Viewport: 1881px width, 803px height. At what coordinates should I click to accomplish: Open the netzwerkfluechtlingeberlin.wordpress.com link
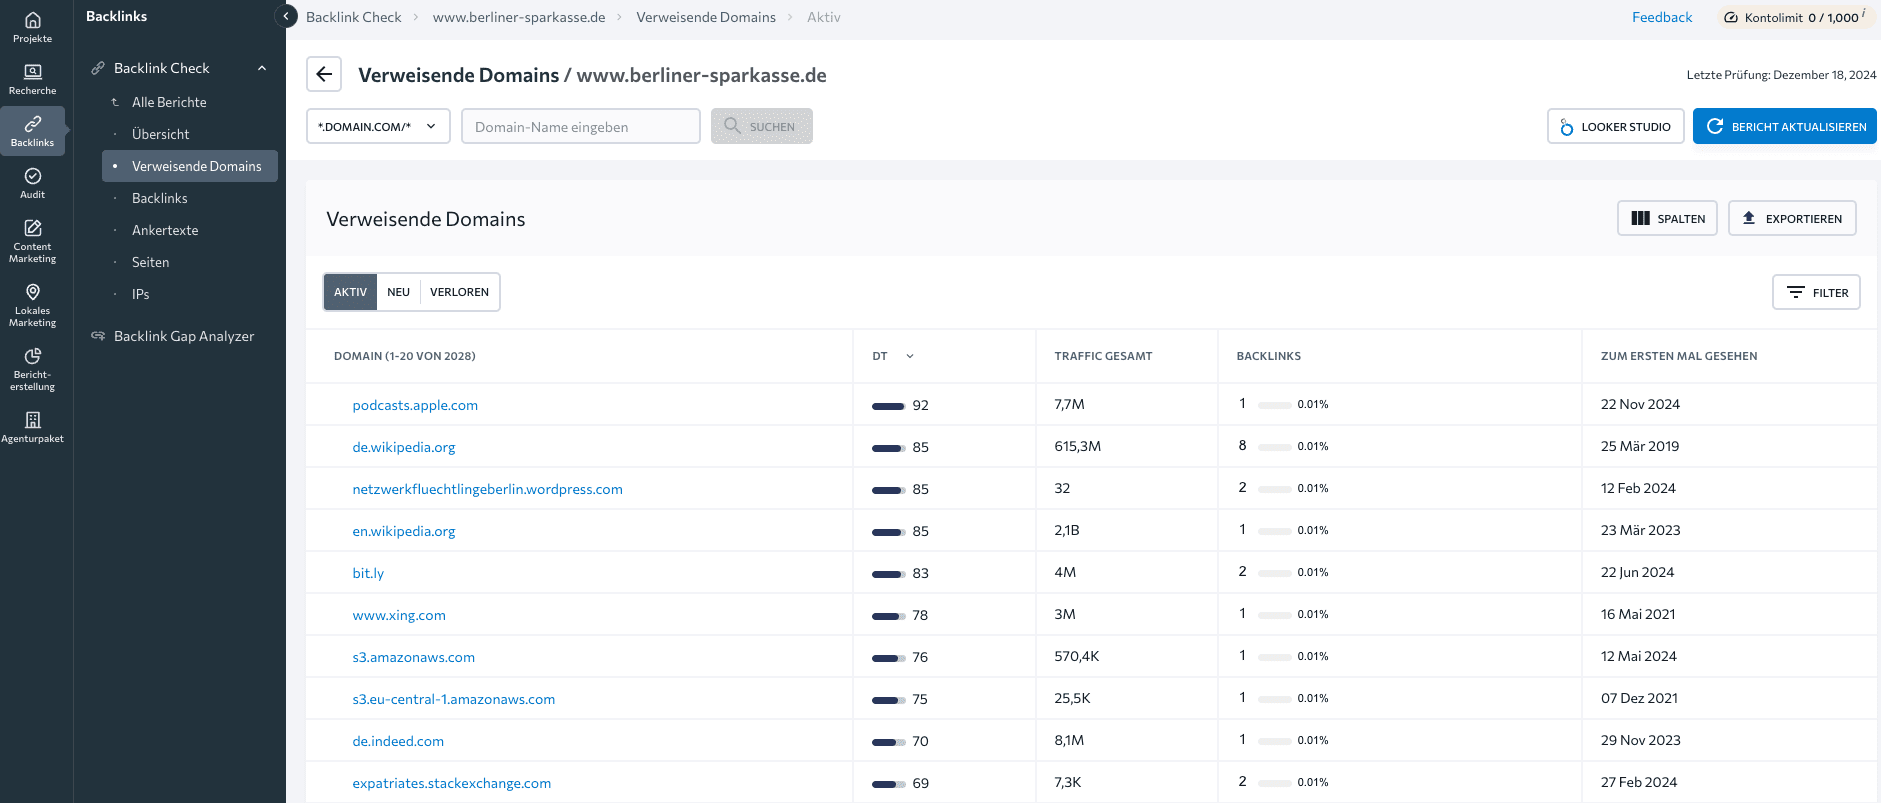pyautogui.click(x=487, y=489)
